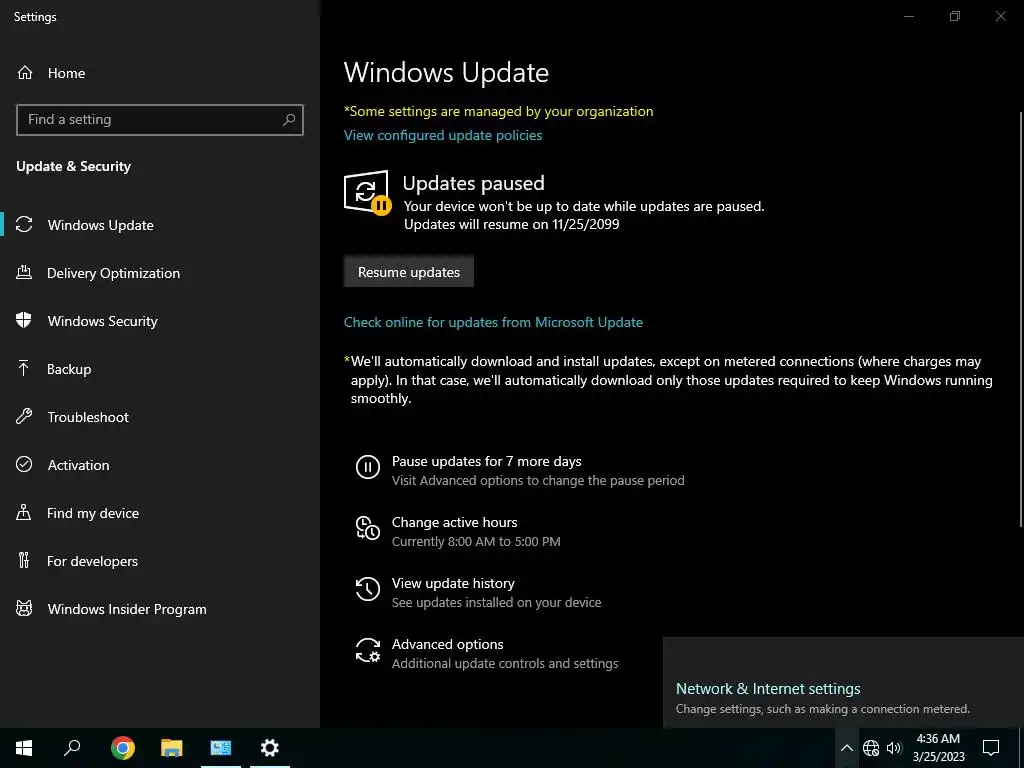Open View configured update policies link
The height and width of the screenshot is (768, 1024).
click(x=443, y=135)
